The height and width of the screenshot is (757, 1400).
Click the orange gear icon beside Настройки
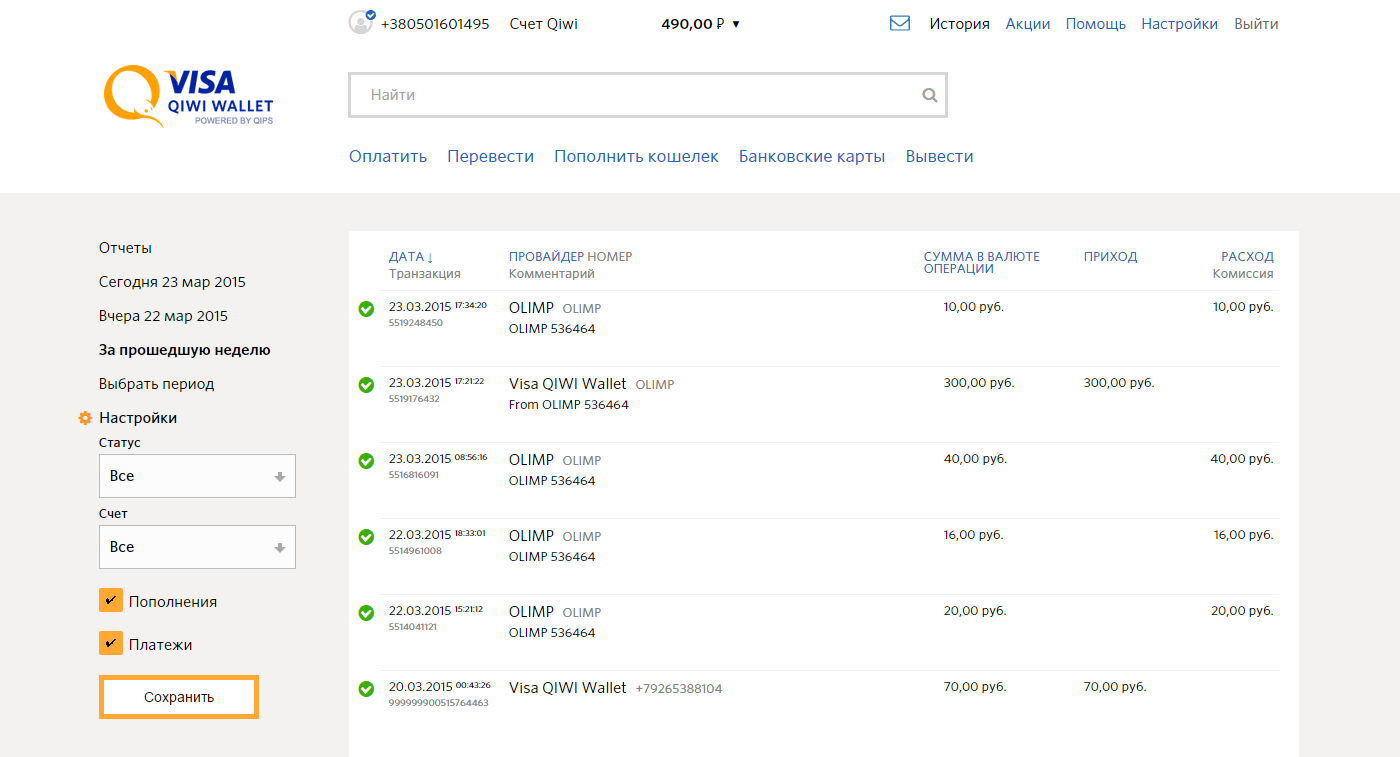pos(85,418)
